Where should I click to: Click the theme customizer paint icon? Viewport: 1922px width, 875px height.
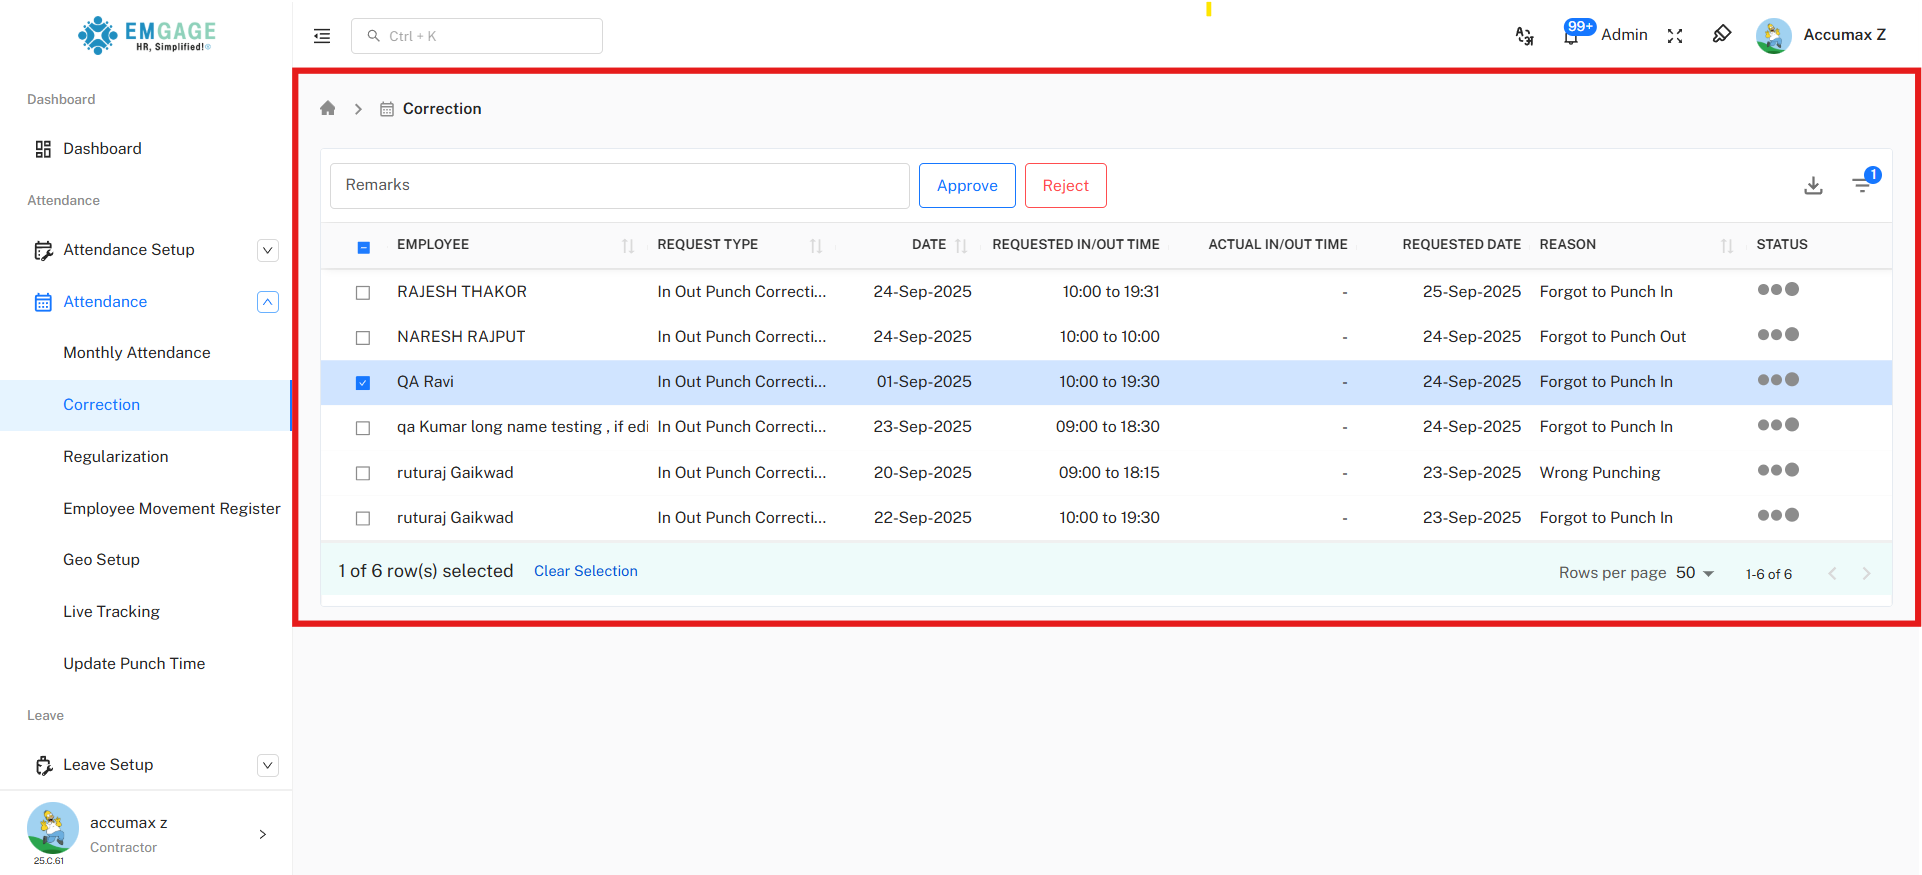click(1721, 35)
